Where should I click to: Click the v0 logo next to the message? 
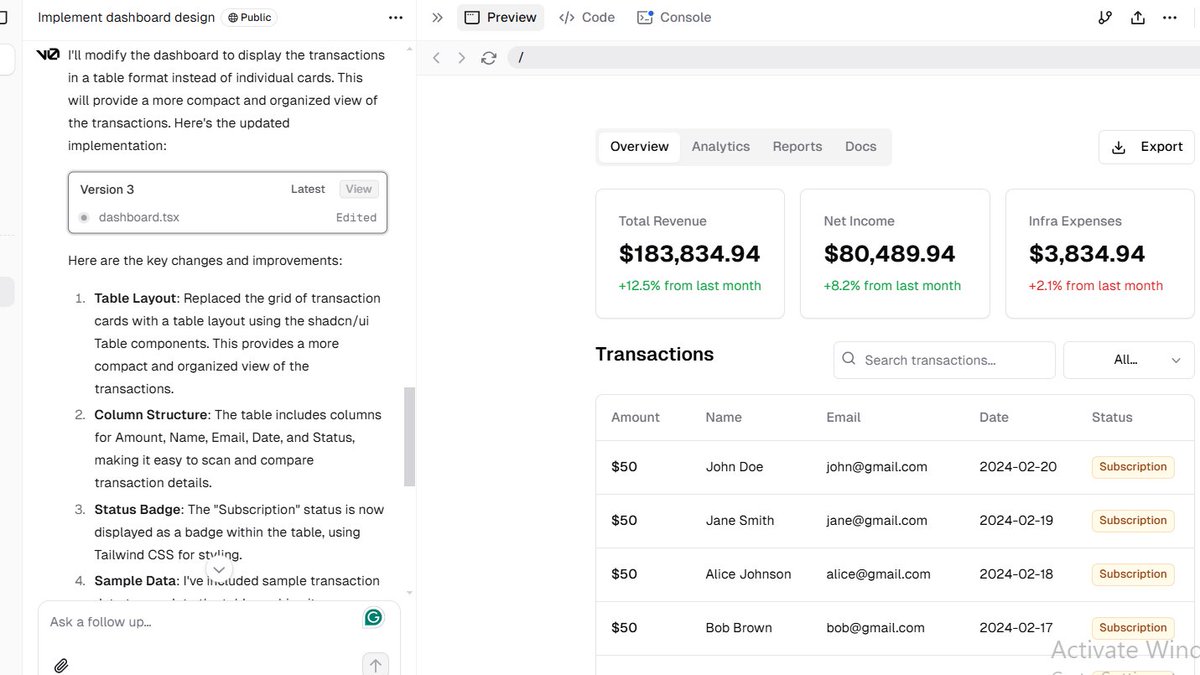(47, 55)
